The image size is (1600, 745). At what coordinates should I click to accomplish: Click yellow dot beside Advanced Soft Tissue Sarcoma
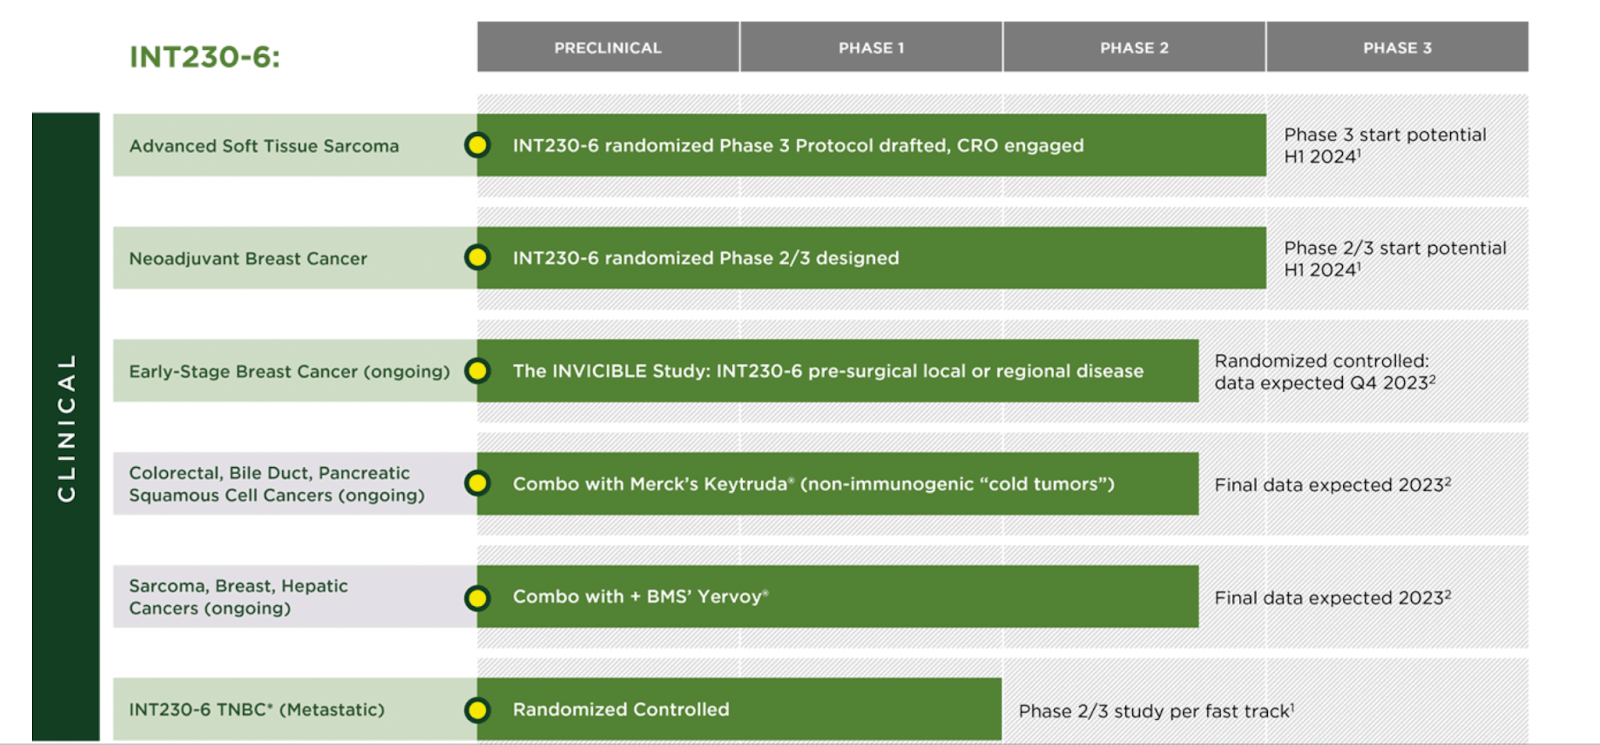477,145
